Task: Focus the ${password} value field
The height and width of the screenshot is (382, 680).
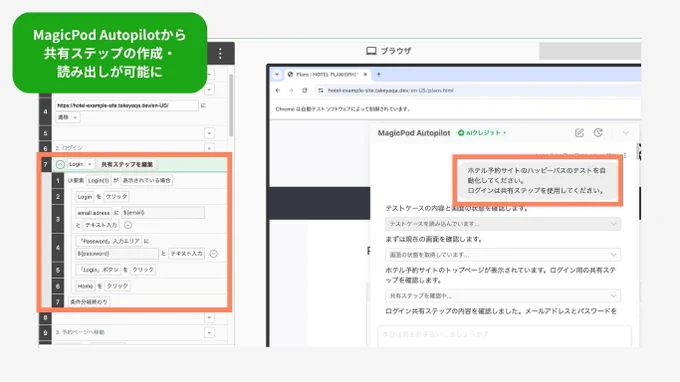Action: coord(117,254)
